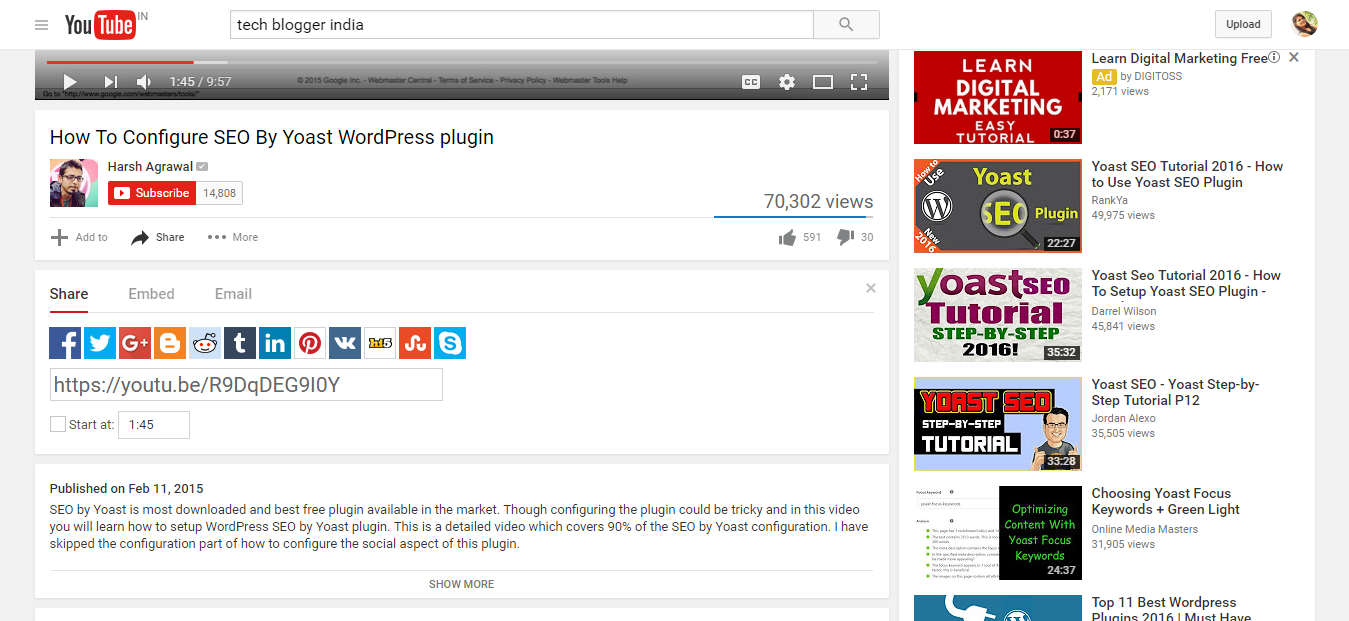Click the 14,808 subscriber count
The width and height of the screenshot is (1349, 621).
pos(220,193)
